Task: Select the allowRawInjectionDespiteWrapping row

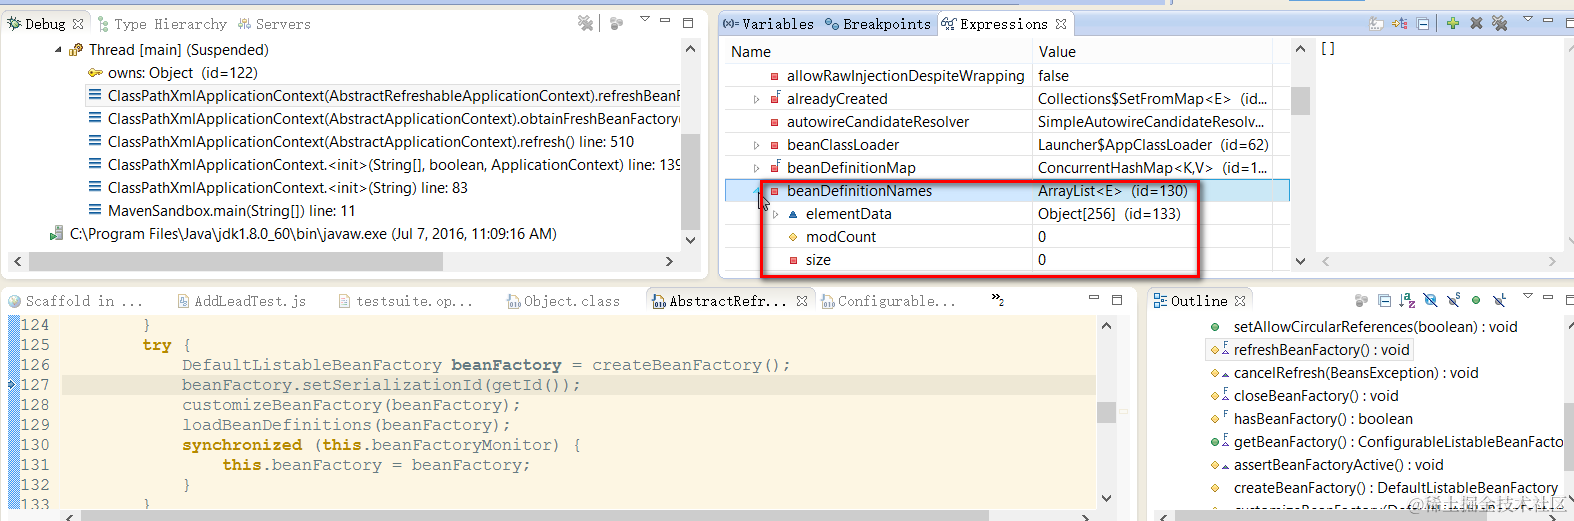Action: [x=1007, y=76]
